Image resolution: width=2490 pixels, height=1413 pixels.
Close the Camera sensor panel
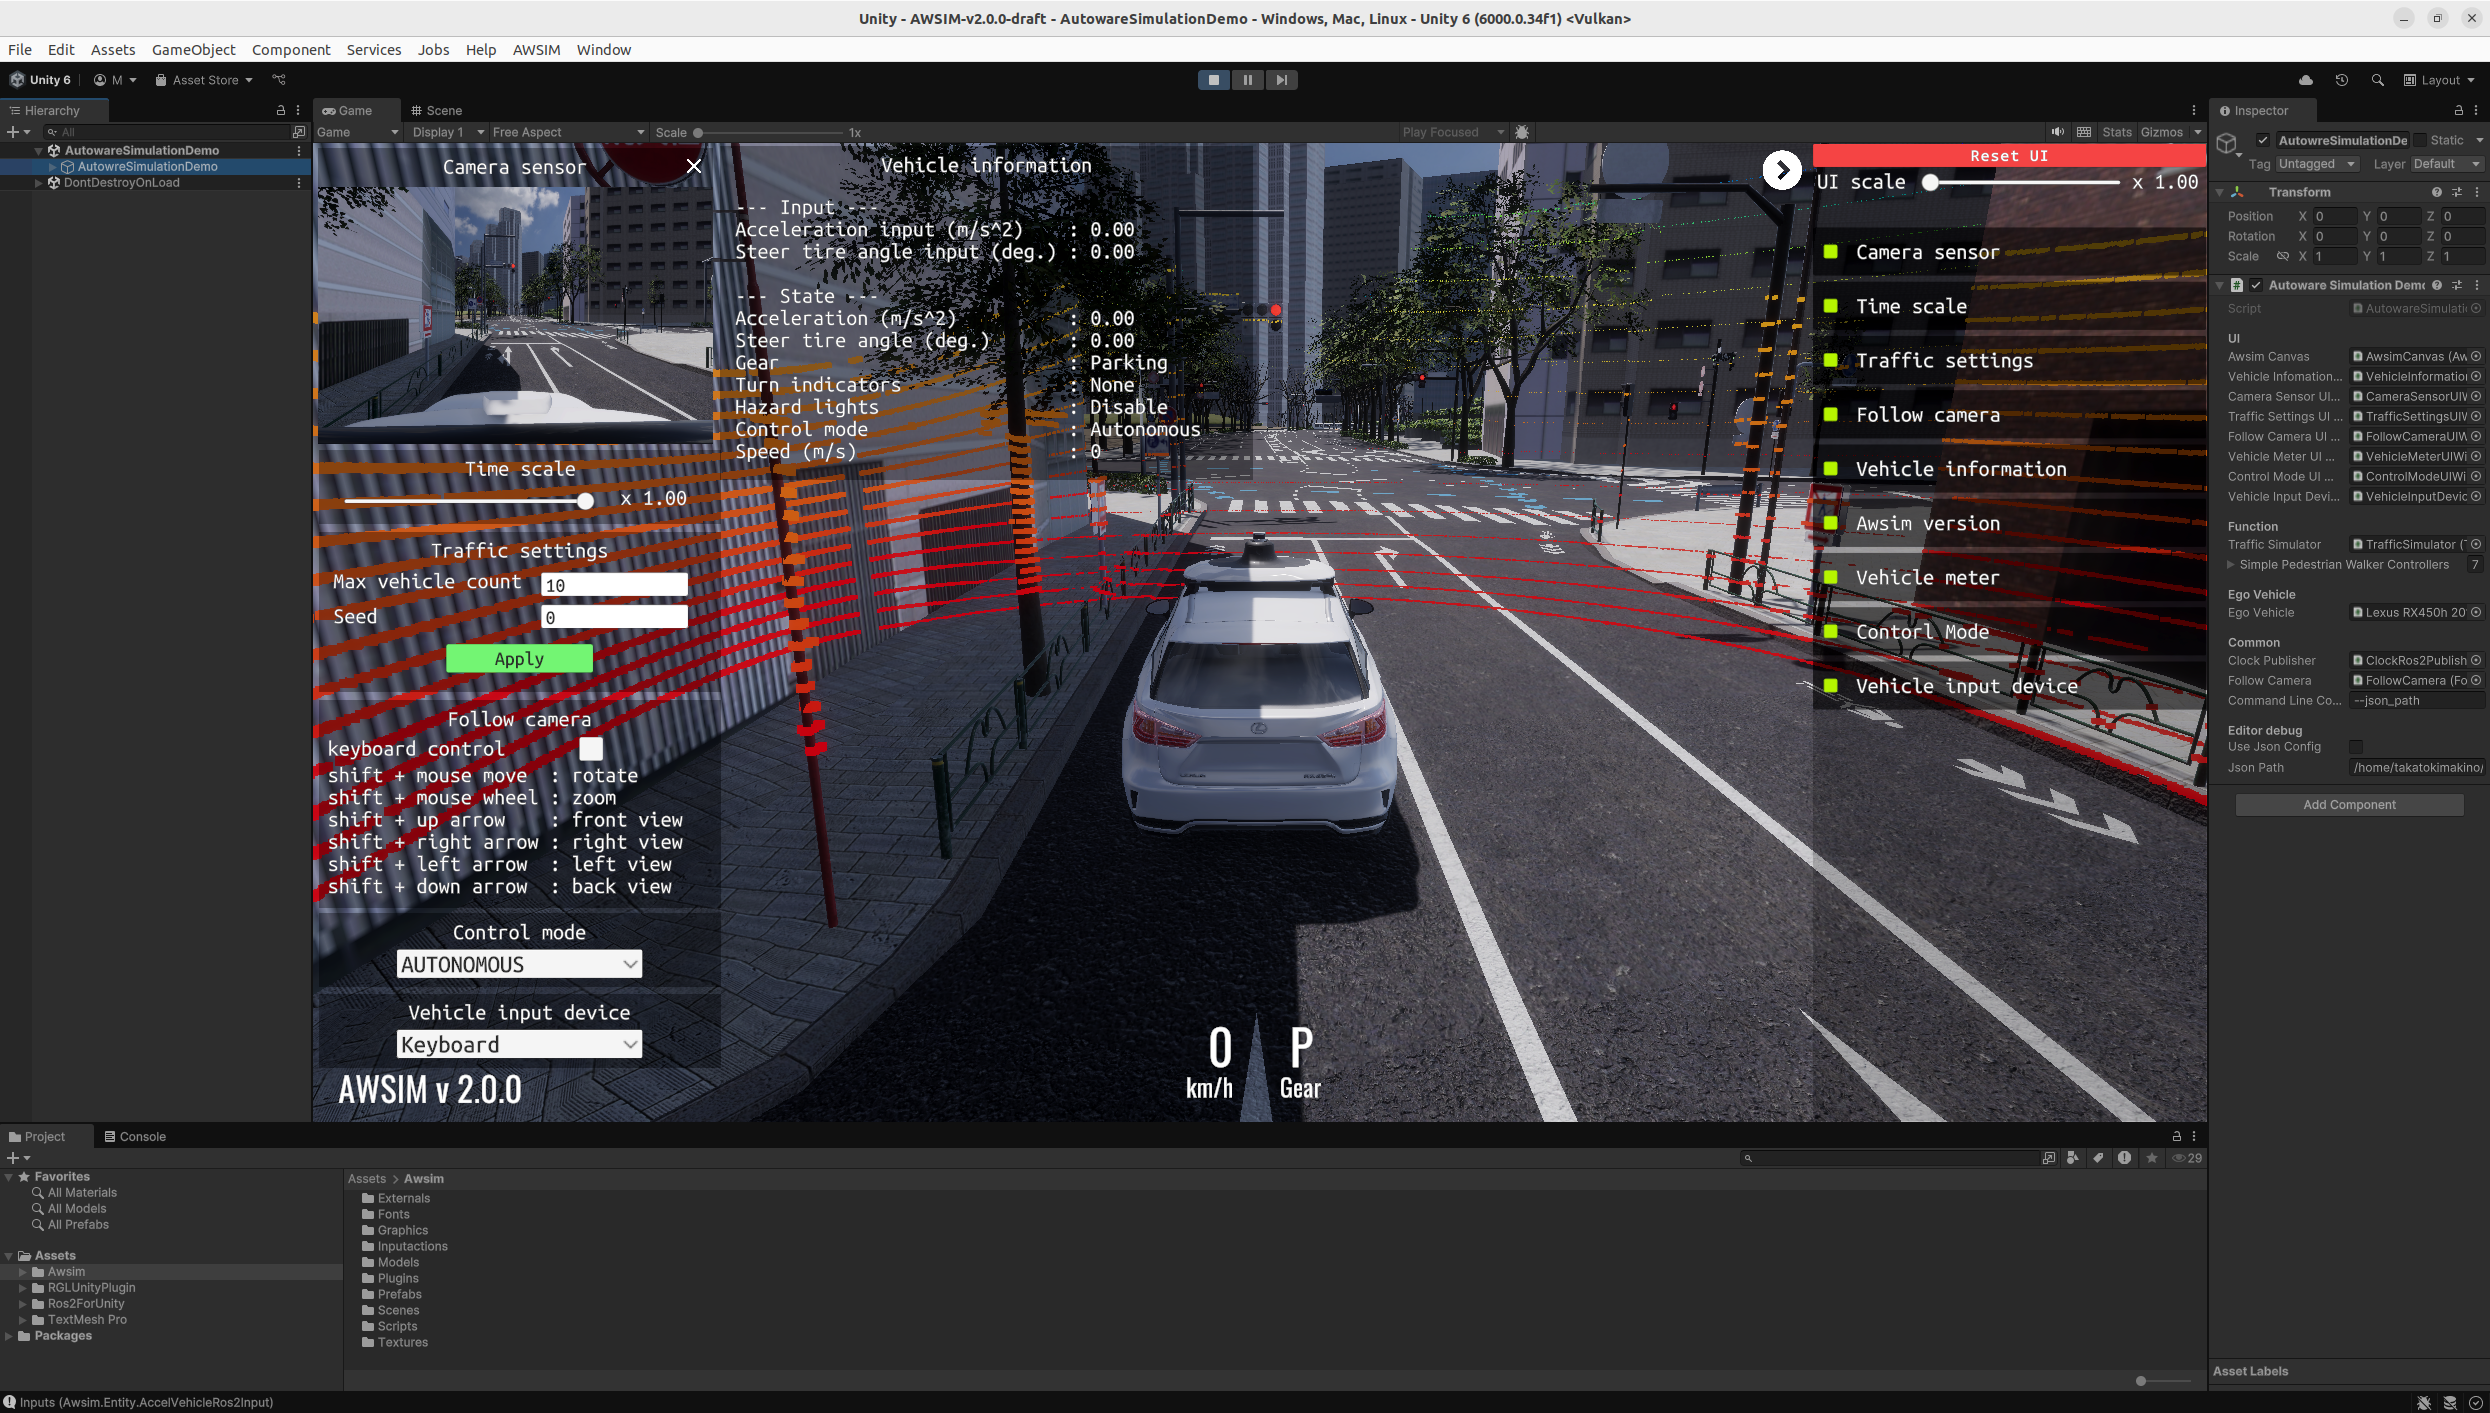tap(694, 166)
